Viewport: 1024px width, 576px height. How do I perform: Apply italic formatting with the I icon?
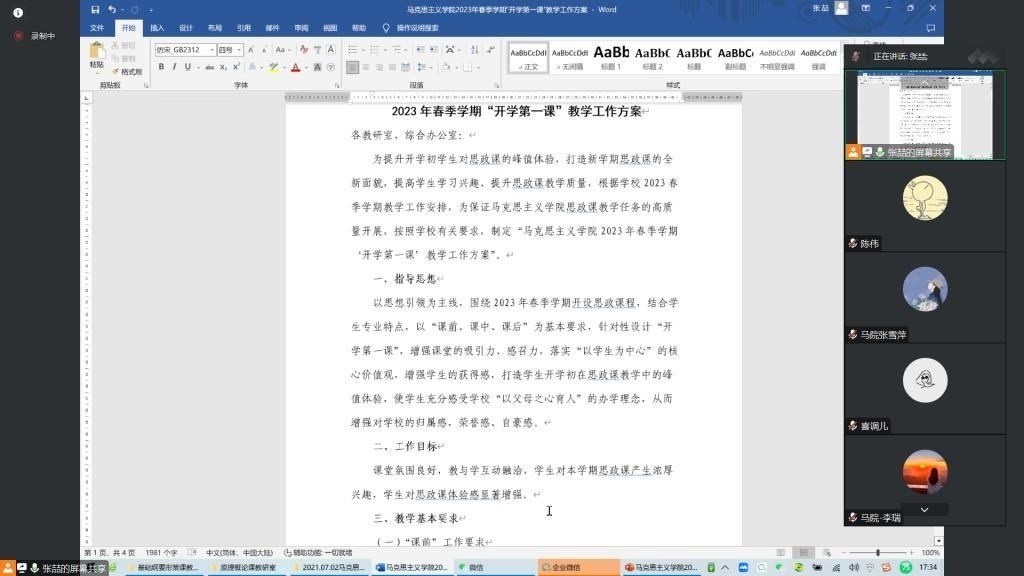174,67
